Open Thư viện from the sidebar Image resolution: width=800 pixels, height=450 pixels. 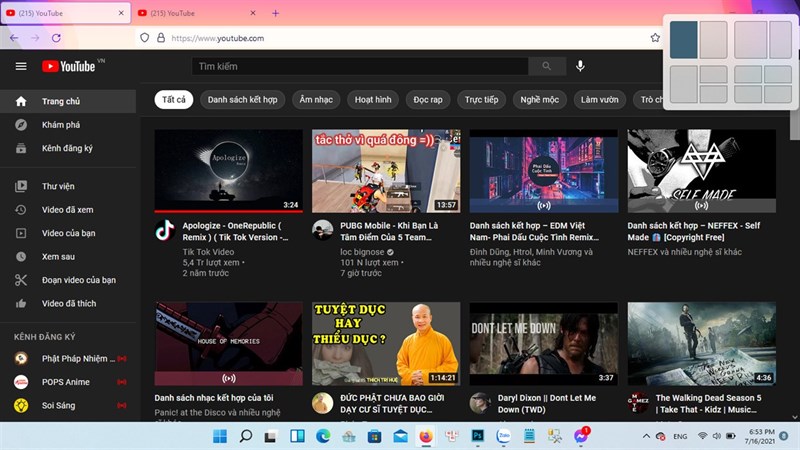(x=58, y=186)
